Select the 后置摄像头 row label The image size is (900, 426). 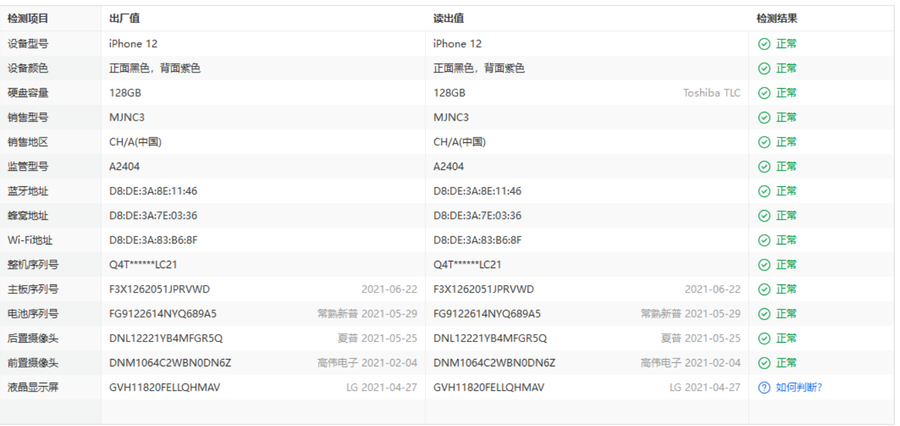(x=33, y=339)
